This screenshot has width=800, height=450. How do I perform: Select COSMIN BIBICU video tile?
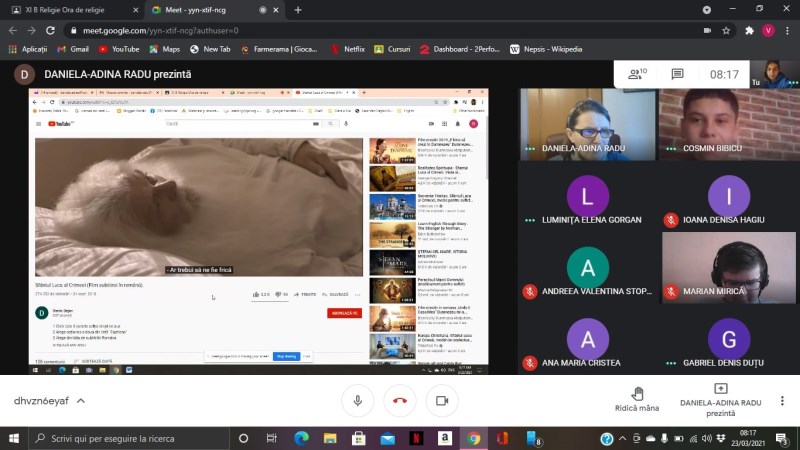coord(729,124)
